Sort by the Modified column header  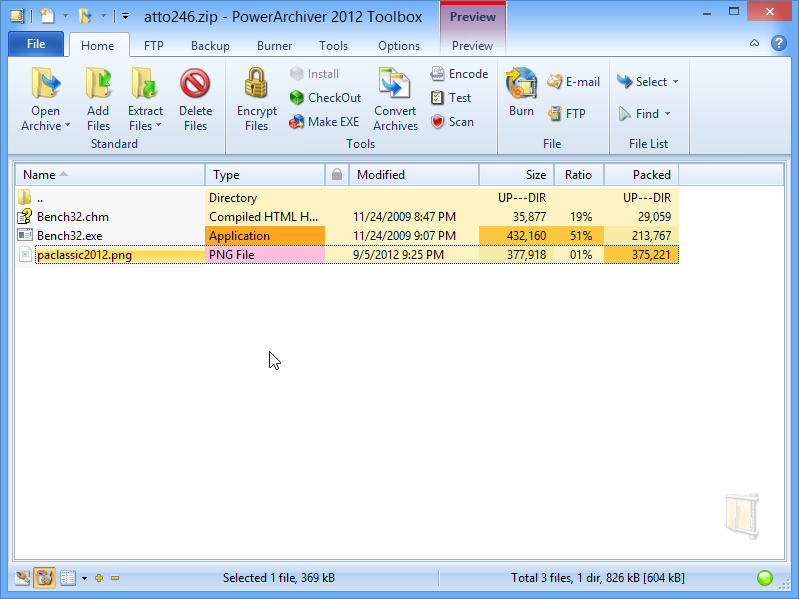point(414,175)
